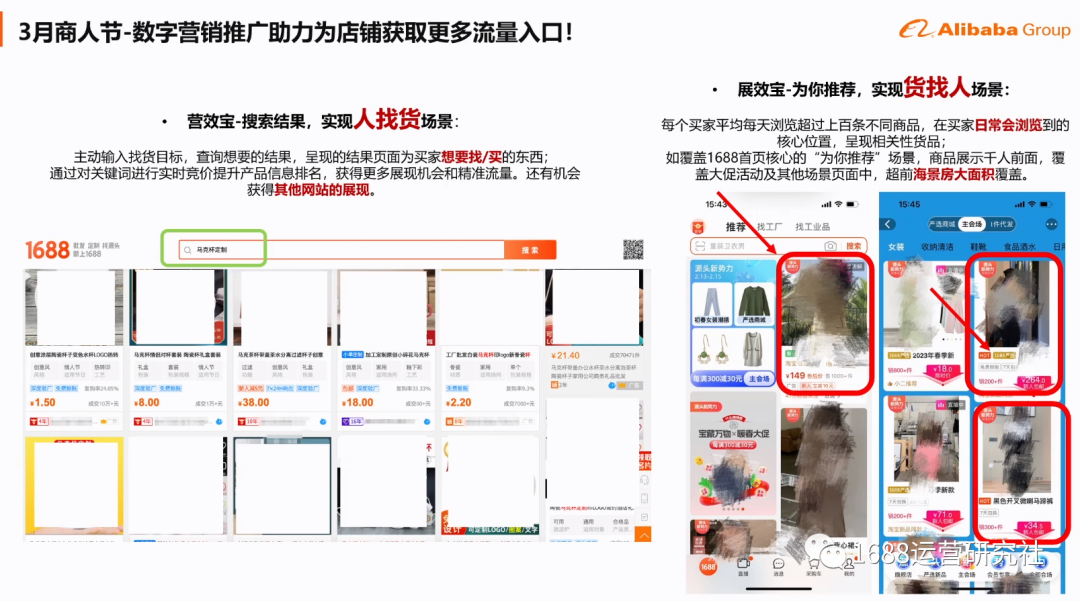Viewport: 1080px width, 601px height.
Task: Tap the three-dot more menu icon
Action: (1051, 224)
